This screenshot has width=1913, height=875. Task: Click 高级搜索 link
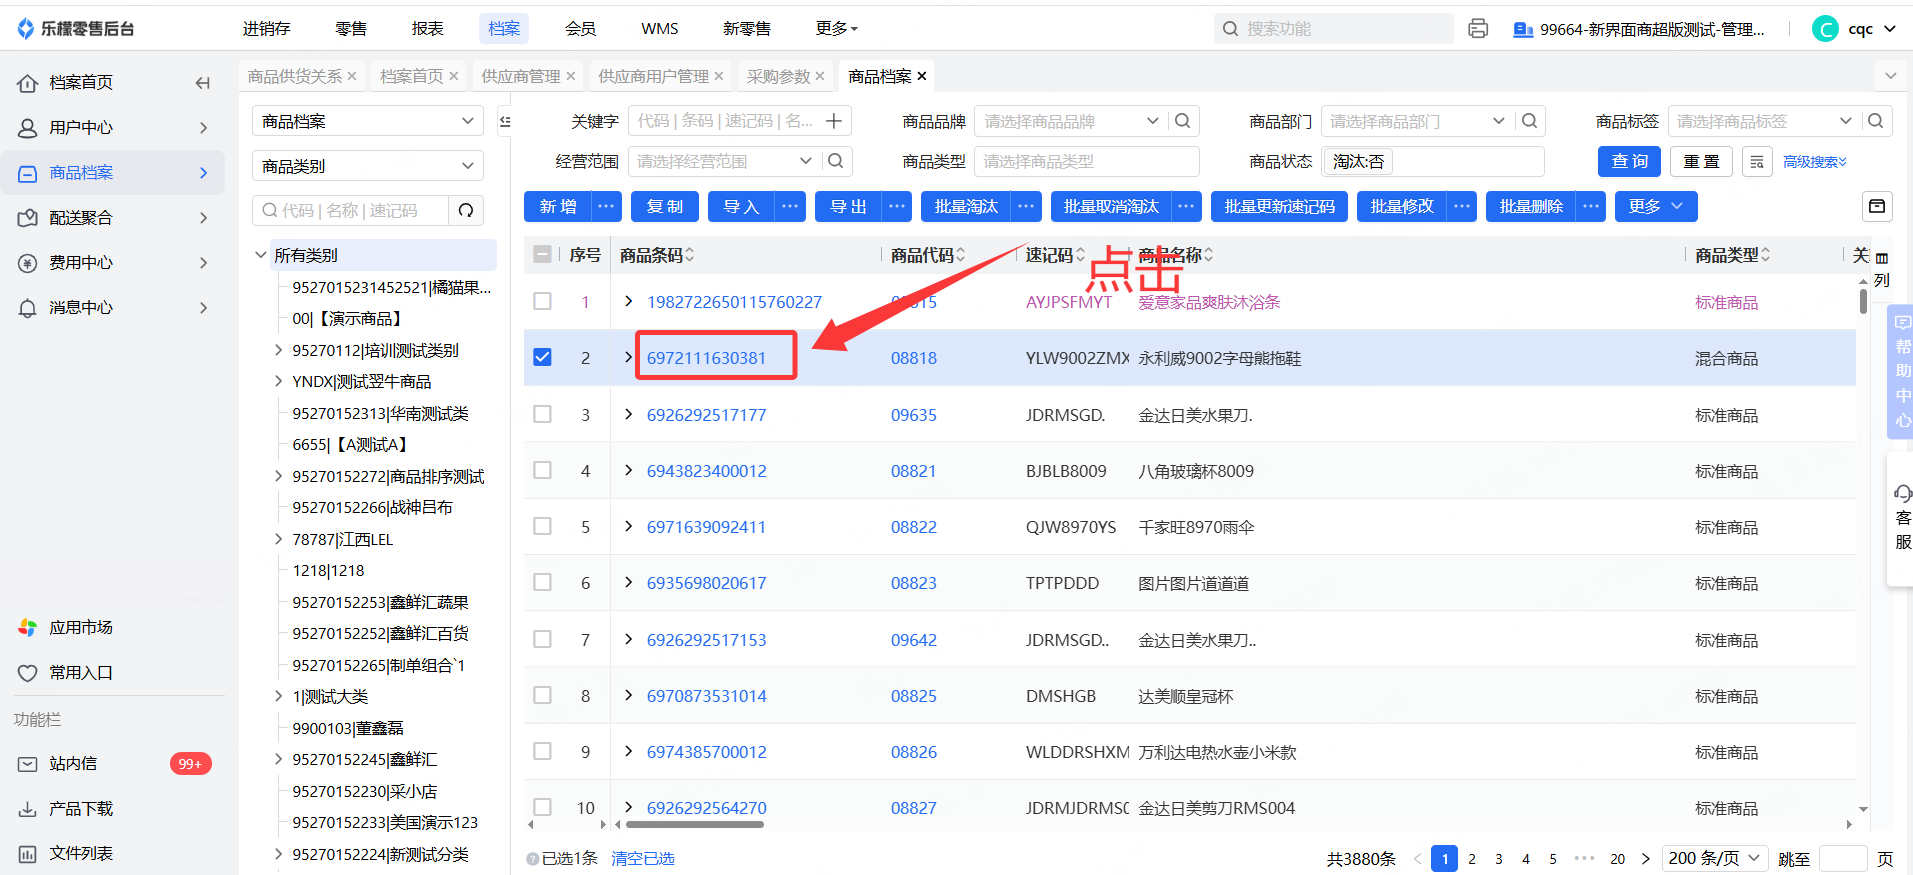pos(1815,161)
